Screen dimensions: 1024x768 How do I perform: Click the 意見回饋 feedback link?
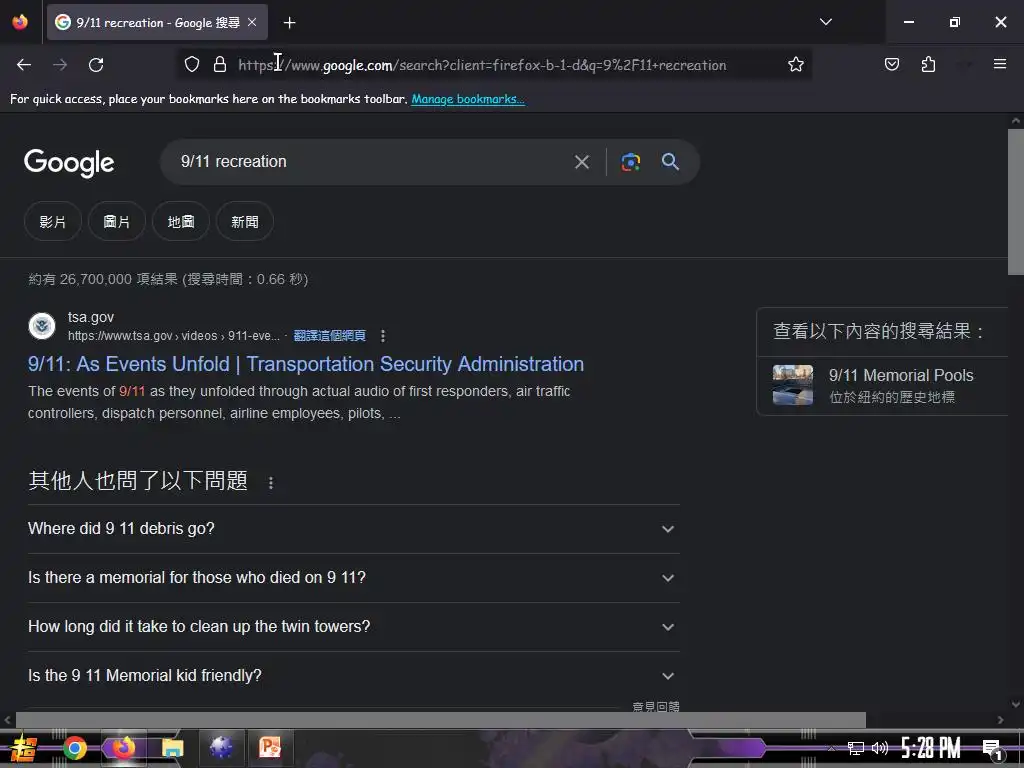(656, 707)
